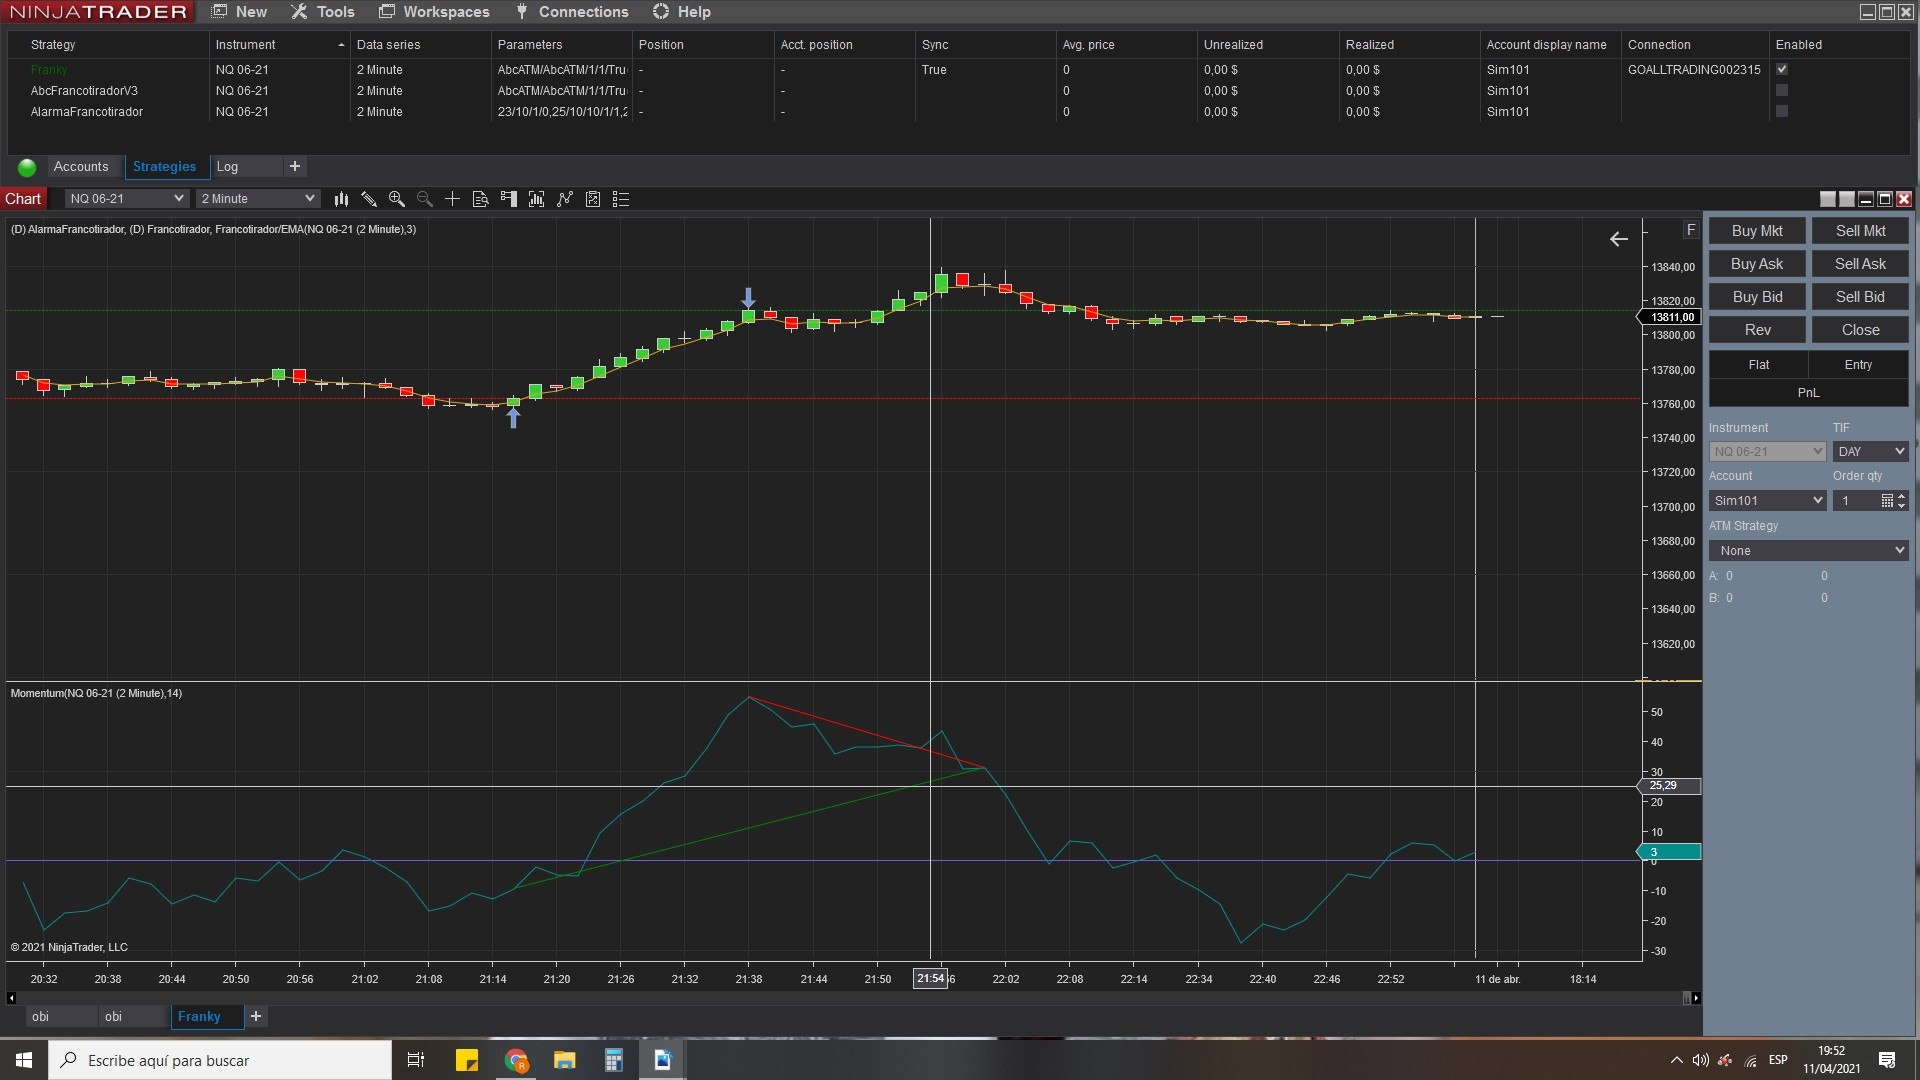Click the Windows search box

tap(220, 1060)
